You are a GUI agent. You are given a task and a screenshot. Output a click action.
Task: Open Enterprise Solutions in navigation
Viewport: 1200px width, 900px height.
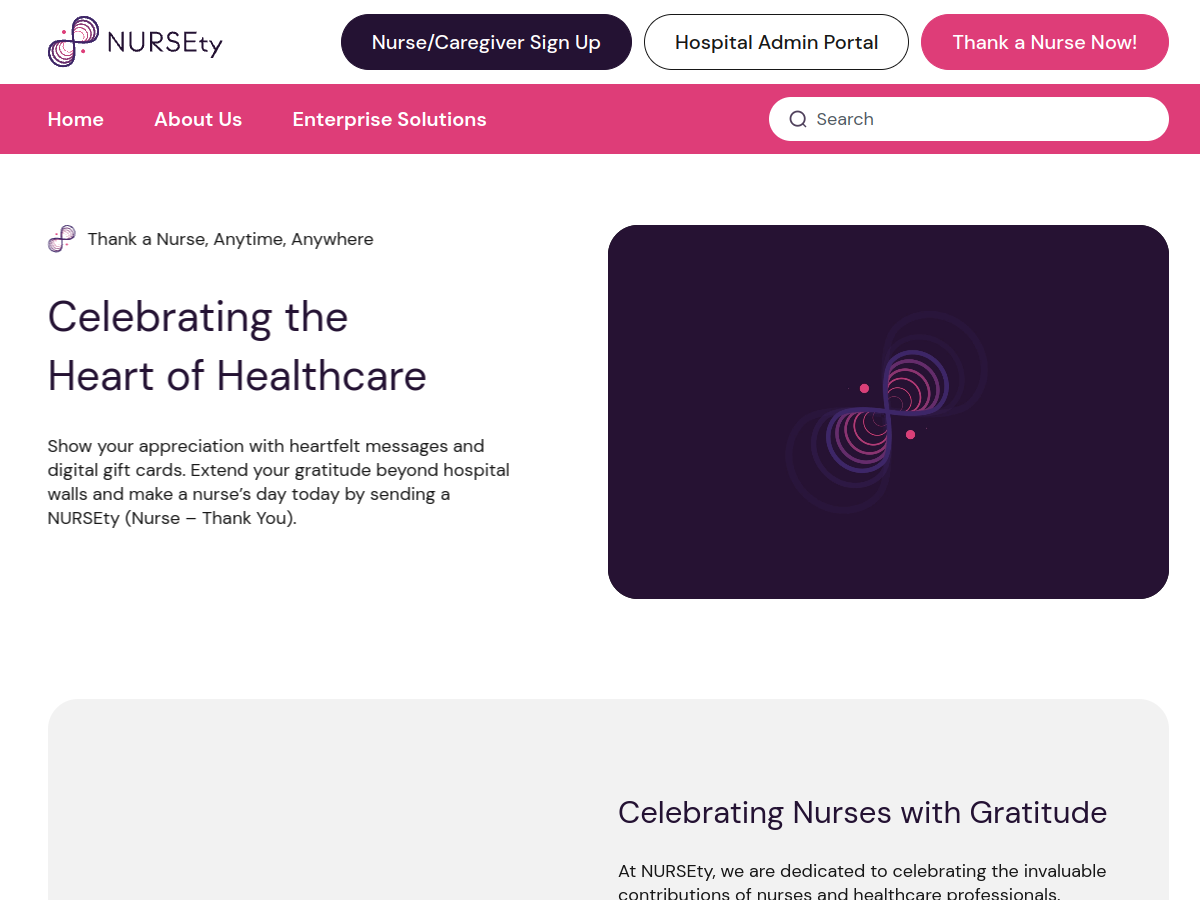(390, 119)
